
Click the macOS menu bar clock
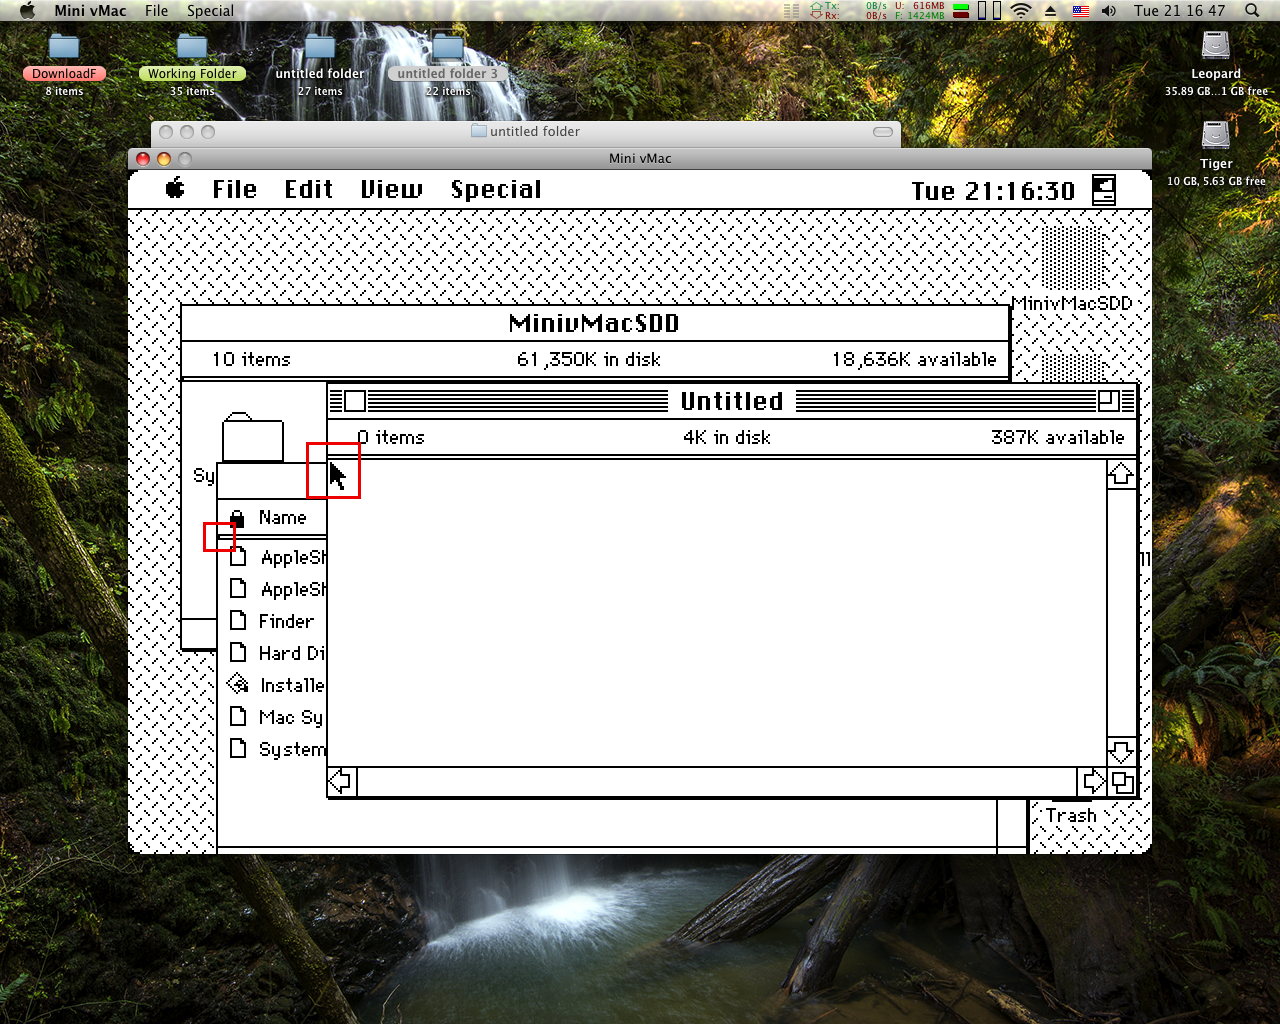tap(1179, 10)
